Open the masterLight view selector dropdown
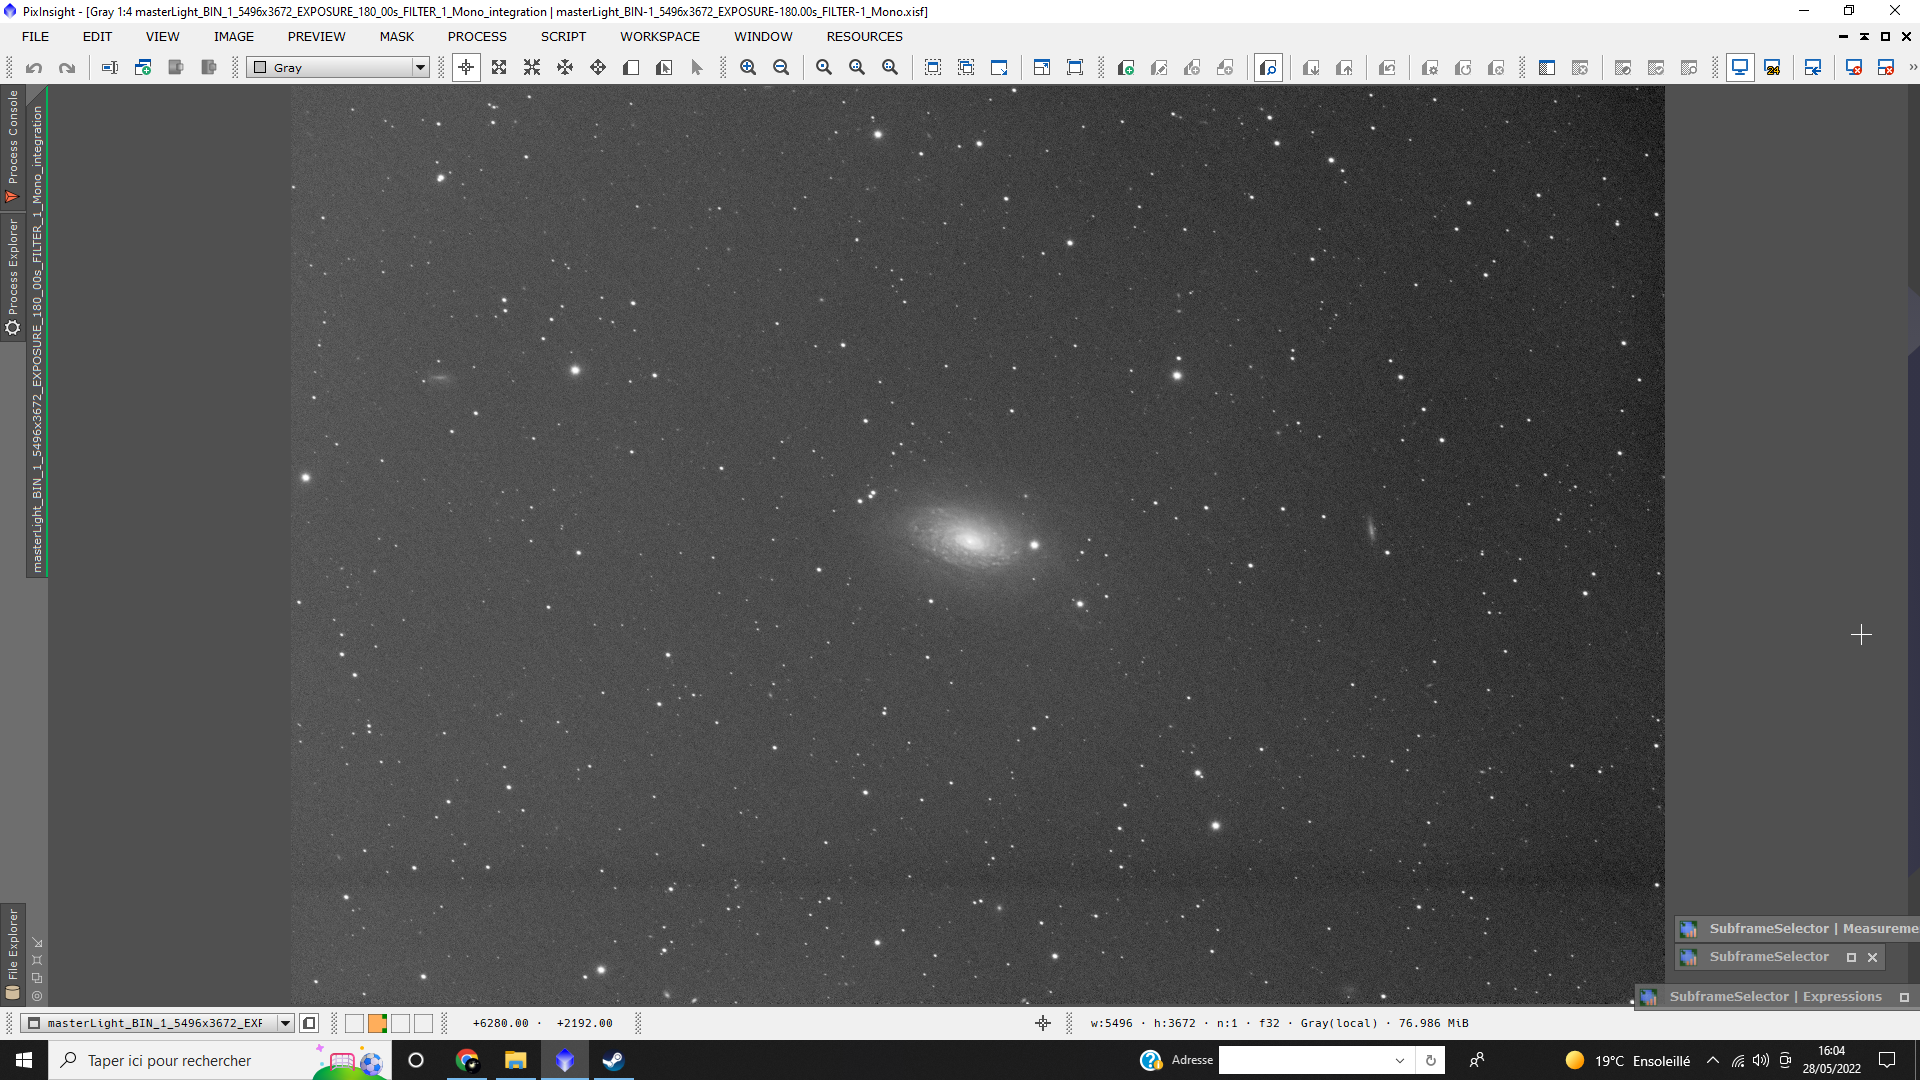Screen dimensions: 1920x1080 (x=285, y=1023)
